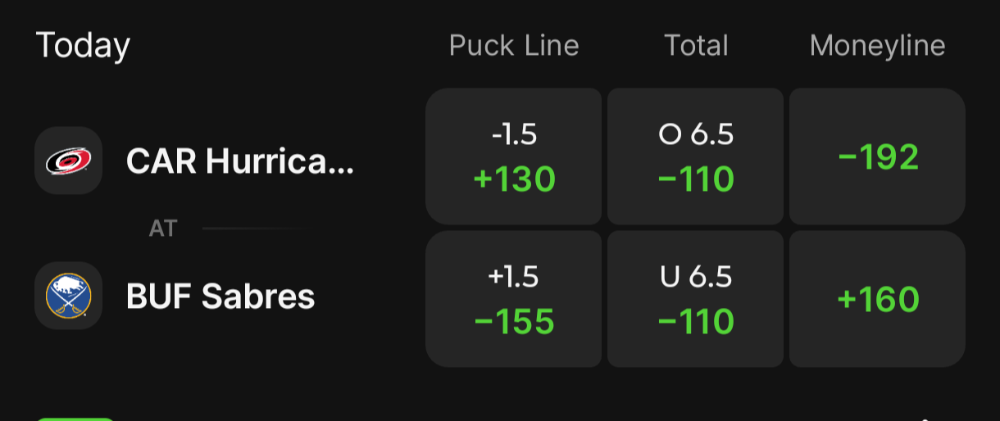This screenshot has height=421, width=1000.
Task: Choose the Hurricanes -192 moneyline
Action: coord(877,156)
